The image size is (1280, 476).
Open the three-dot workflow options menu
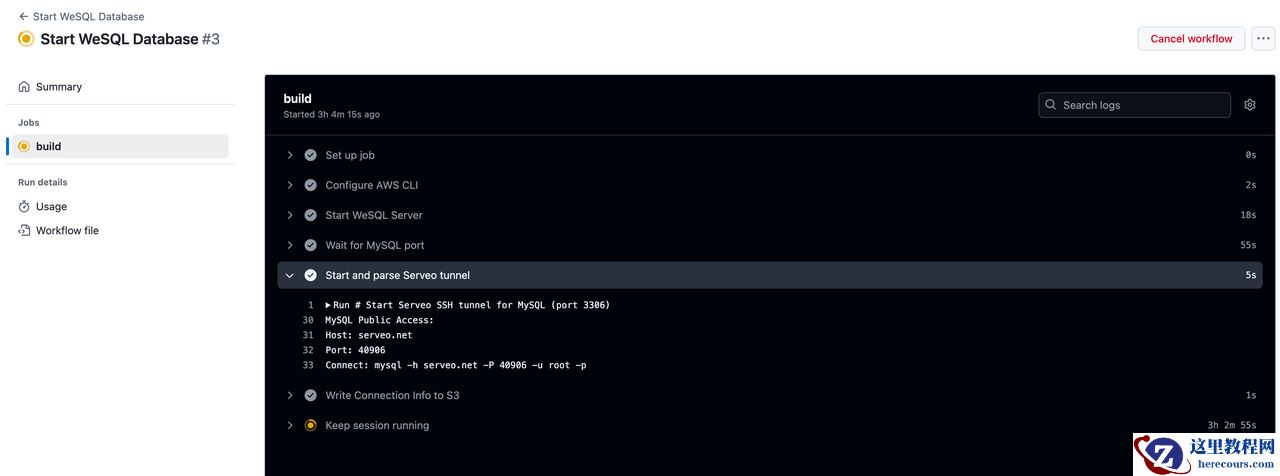[1263, 39]
